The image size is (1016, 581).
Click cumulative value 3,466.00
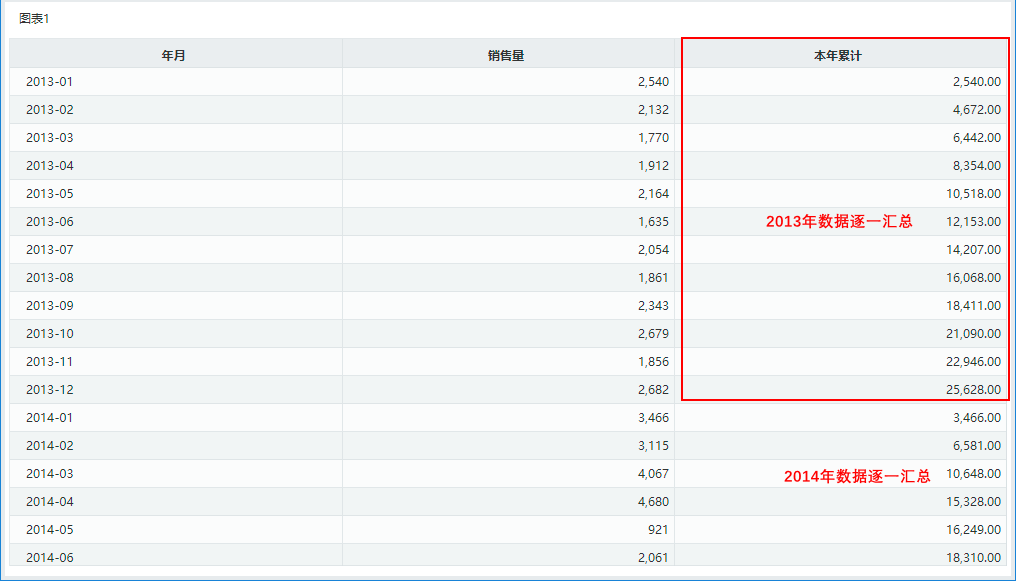click(976, 417)
